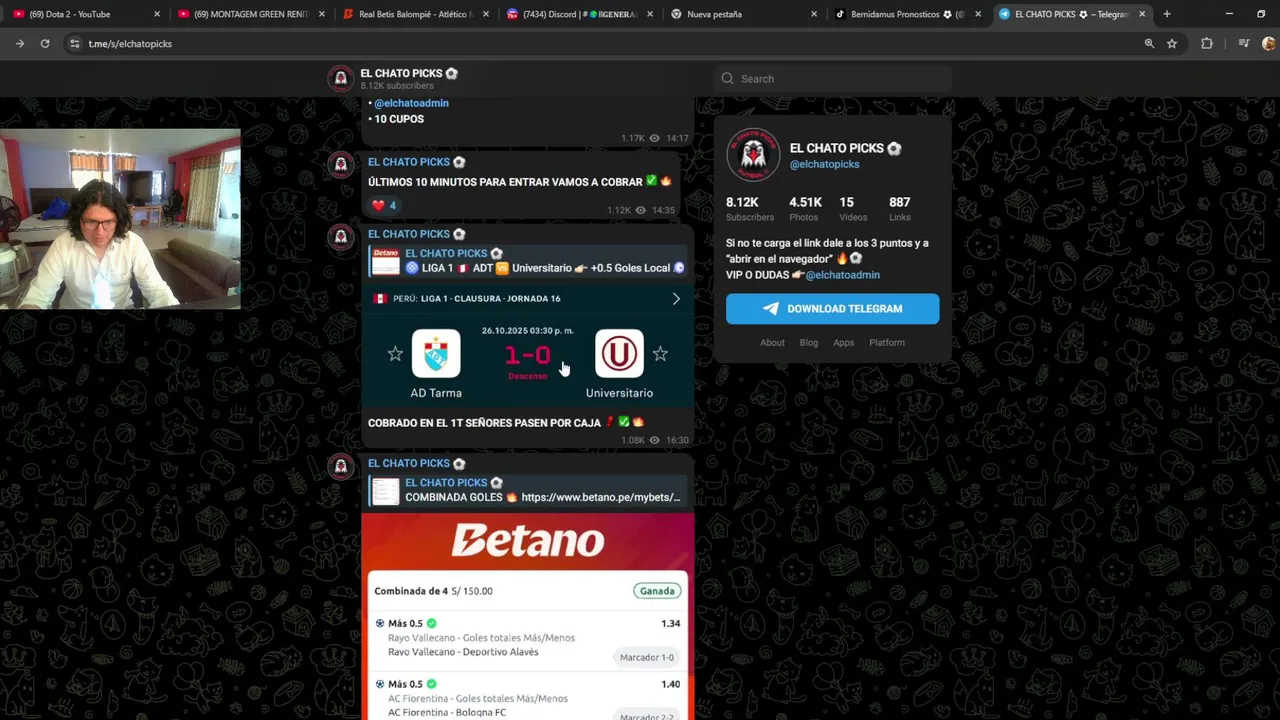Click the webcam overlay video
The image size is (1280, 720).
(120, 219)
